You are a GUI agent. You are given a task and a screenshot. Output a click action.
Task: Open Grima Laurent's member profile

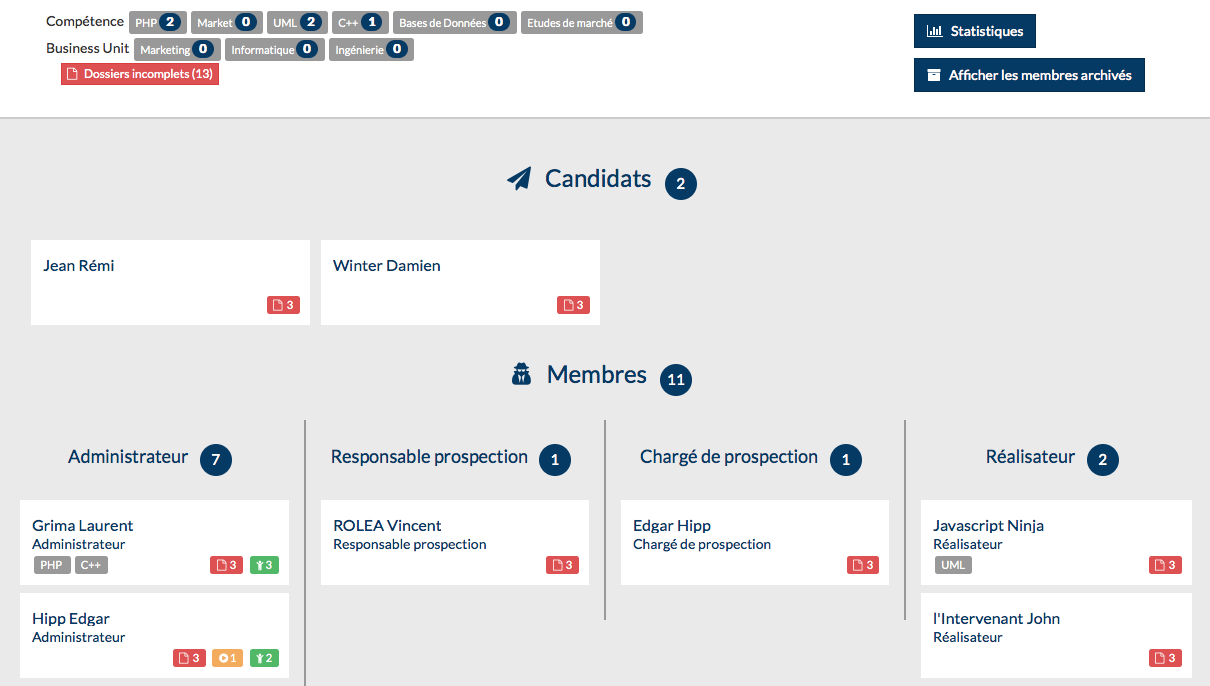(x=82, y=526)
